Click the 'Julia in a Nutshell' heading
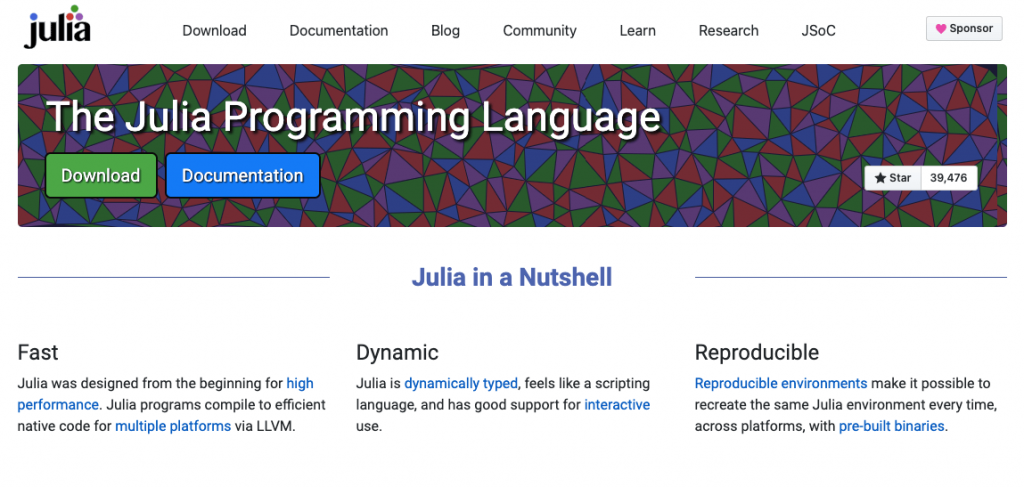The image size is (1024, 487). (512, 277)
